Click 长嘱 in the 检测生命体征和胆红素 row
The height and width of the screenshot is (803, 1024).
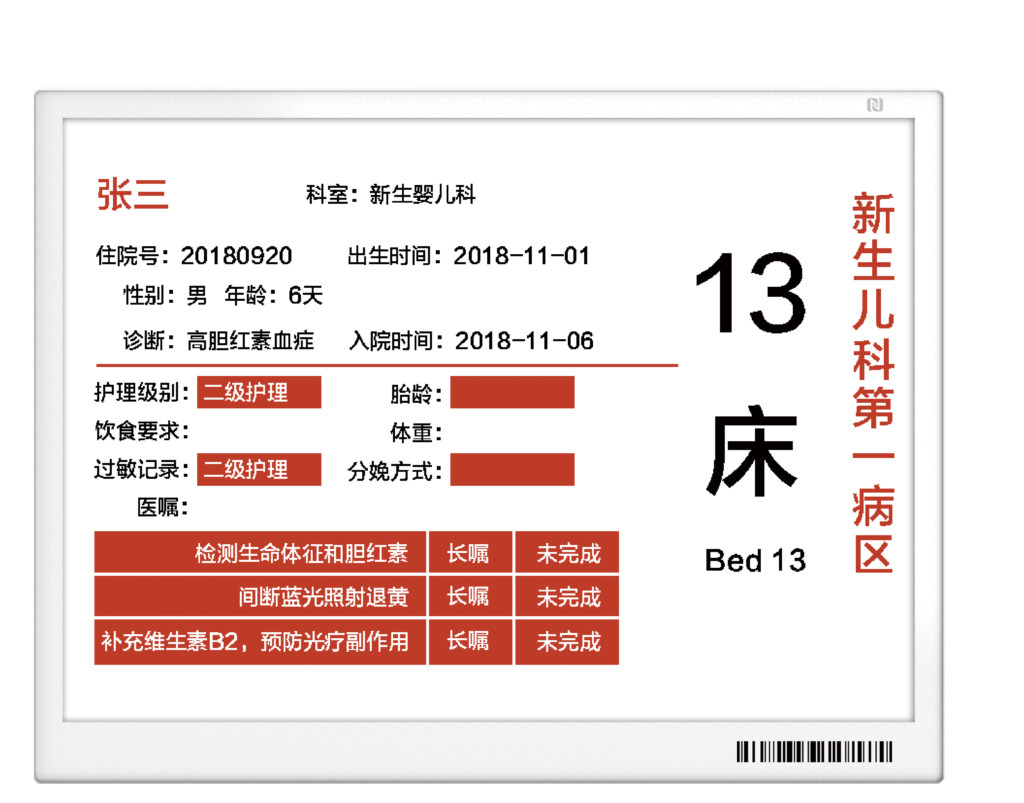tap(470, 553)
